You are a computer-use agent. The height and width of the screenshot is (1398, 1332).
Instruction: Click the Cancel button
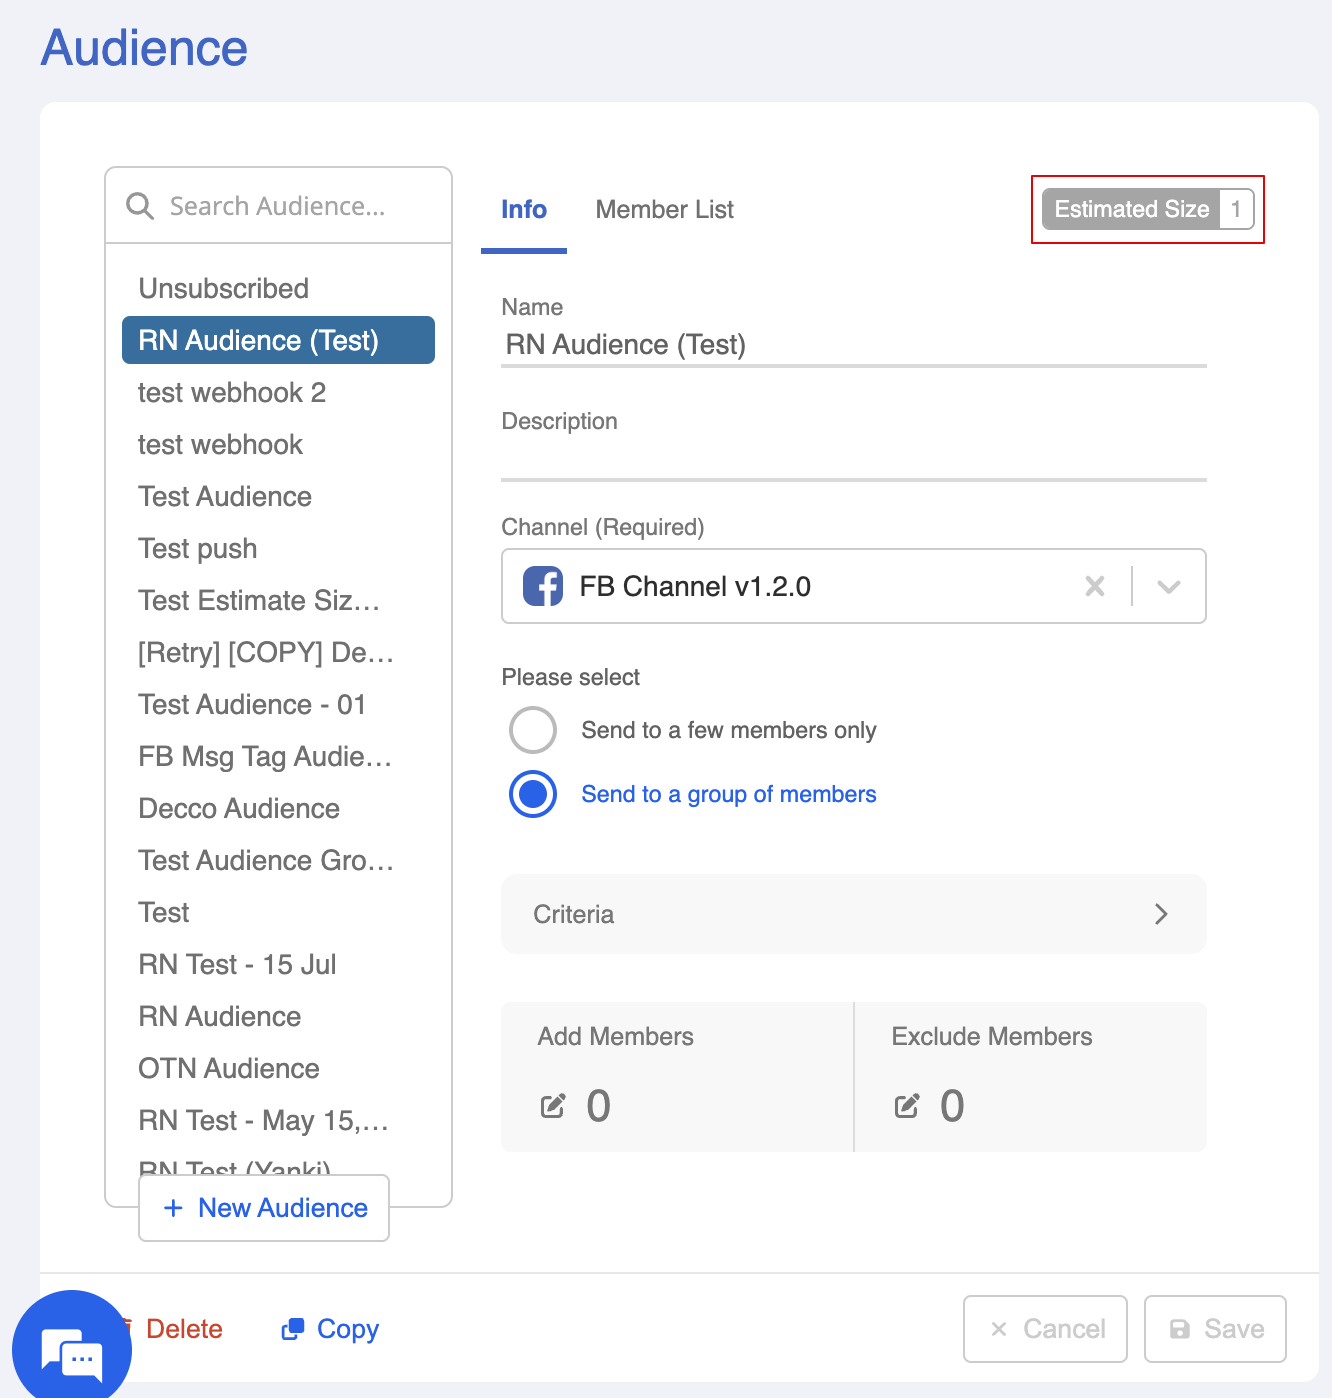click(x=1045, y=1329)
